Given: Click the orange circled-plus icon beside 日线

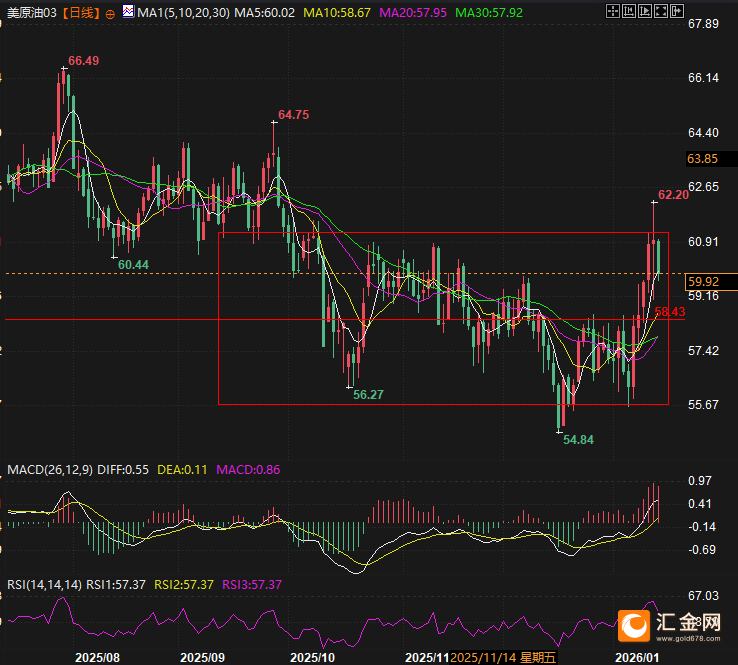Looking at the screenshot, I should coord(110,14).
